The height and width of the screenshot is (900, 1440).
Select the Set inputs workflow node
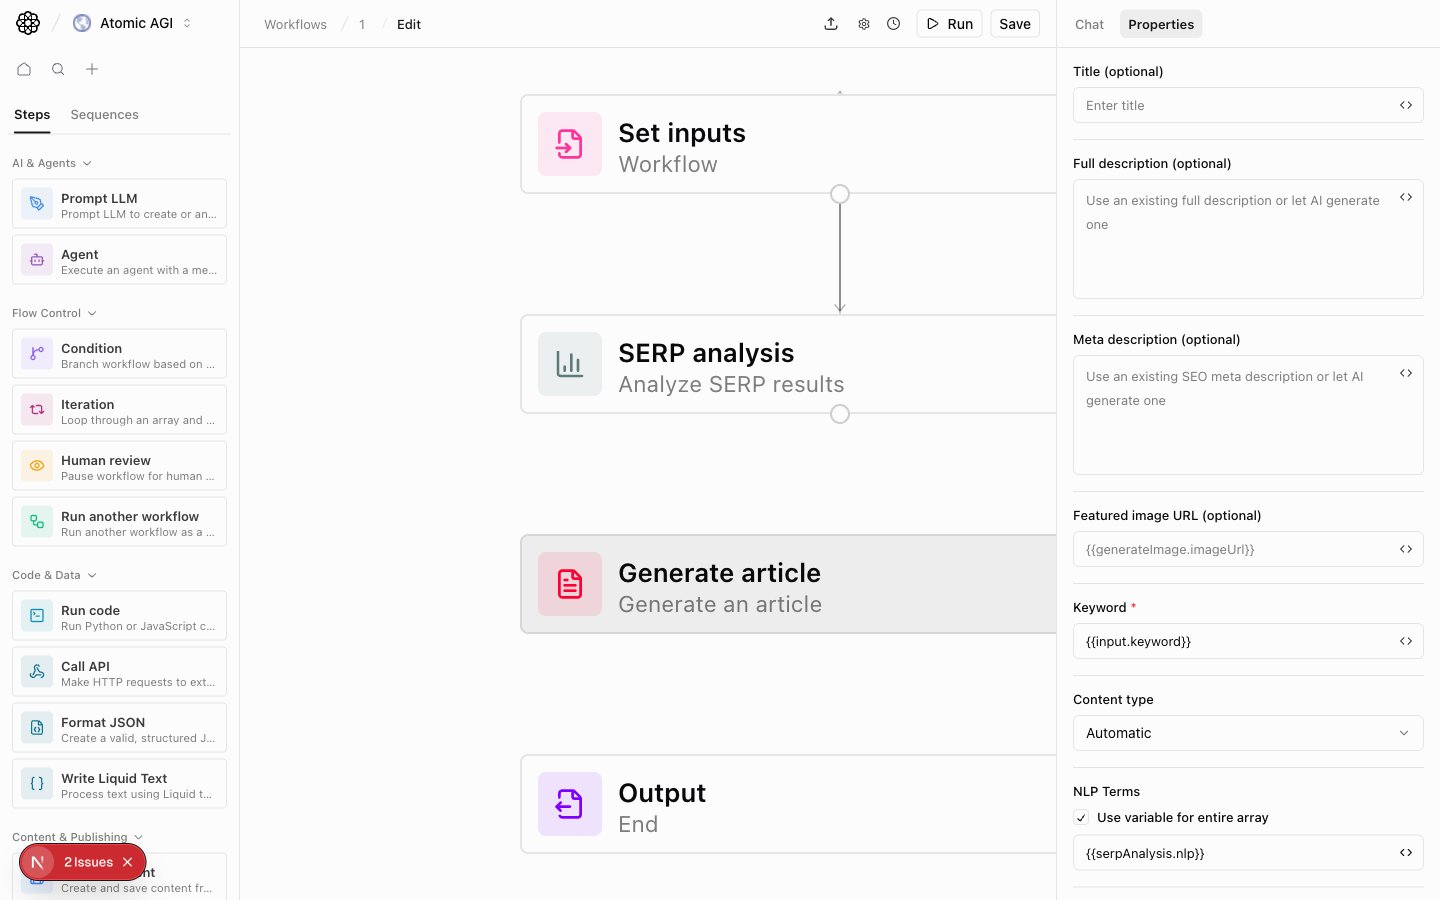[x=788, y=144]
